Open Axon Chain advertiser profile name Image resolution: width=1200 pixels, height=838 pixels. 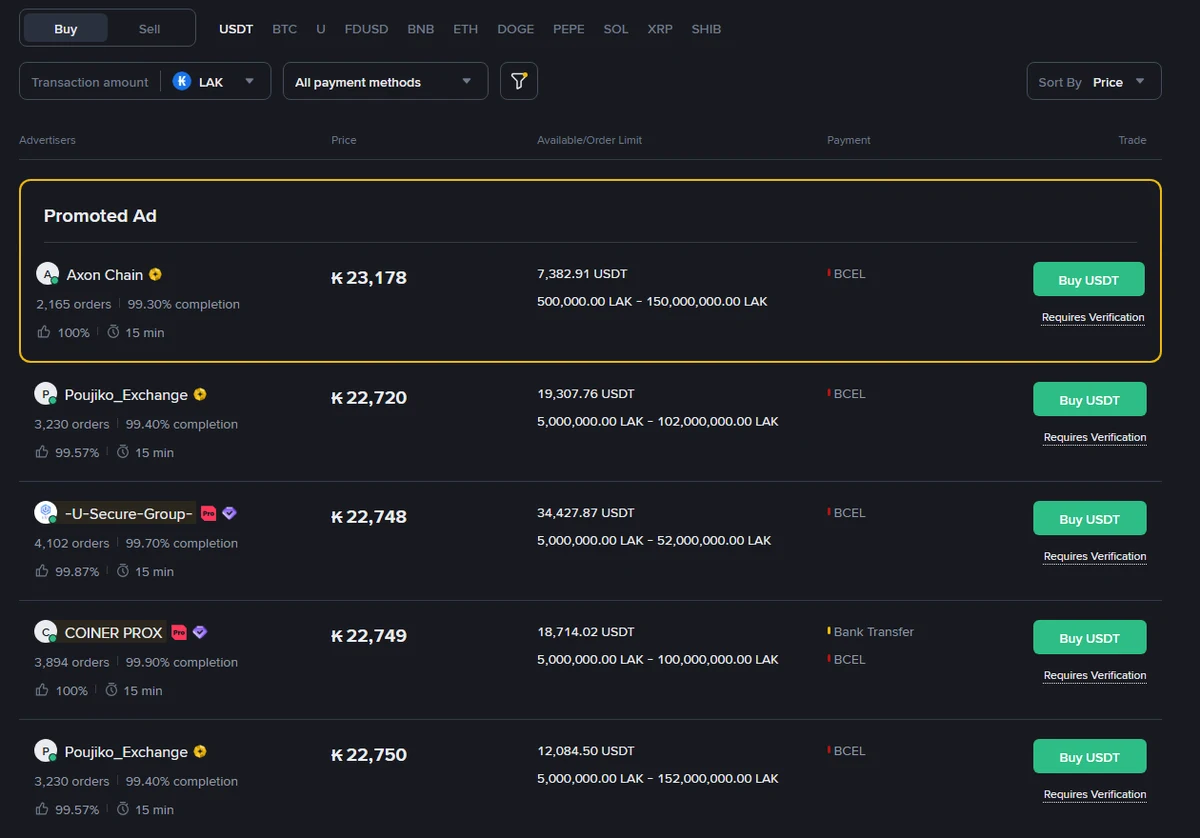pyautogui.click(x=105, y=274)
